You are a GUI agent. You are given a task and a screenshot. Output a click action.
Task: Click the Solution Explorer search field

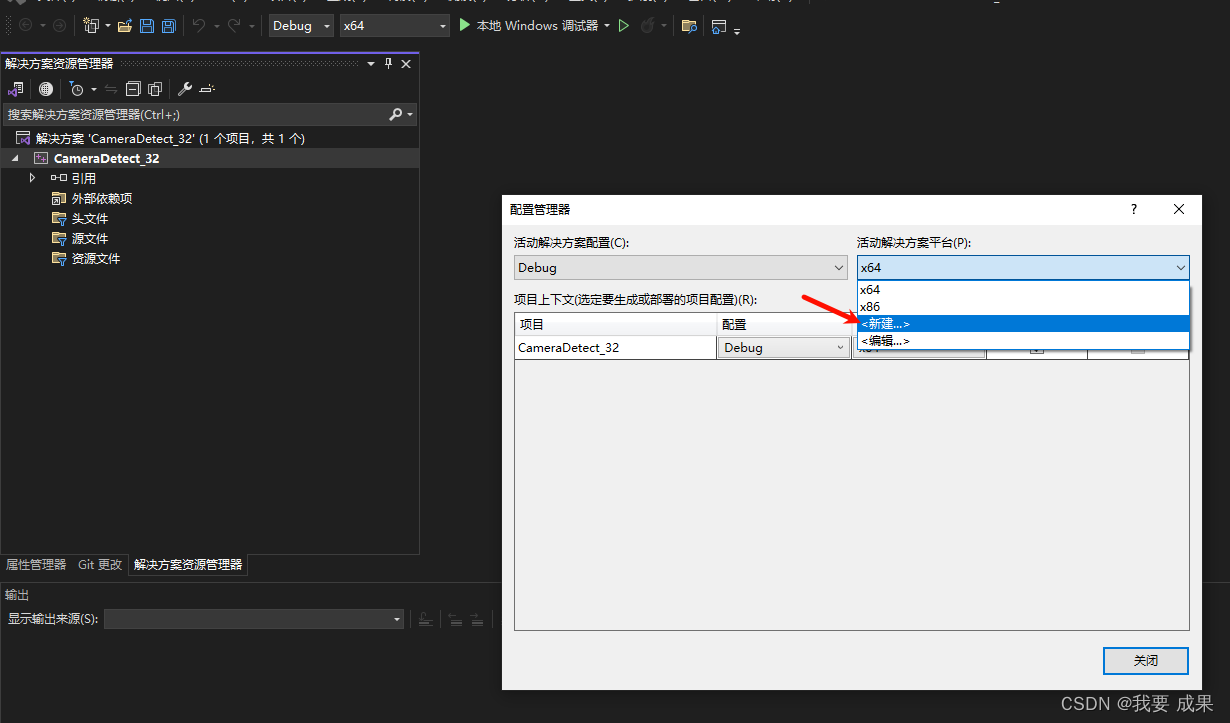point(195,115)
